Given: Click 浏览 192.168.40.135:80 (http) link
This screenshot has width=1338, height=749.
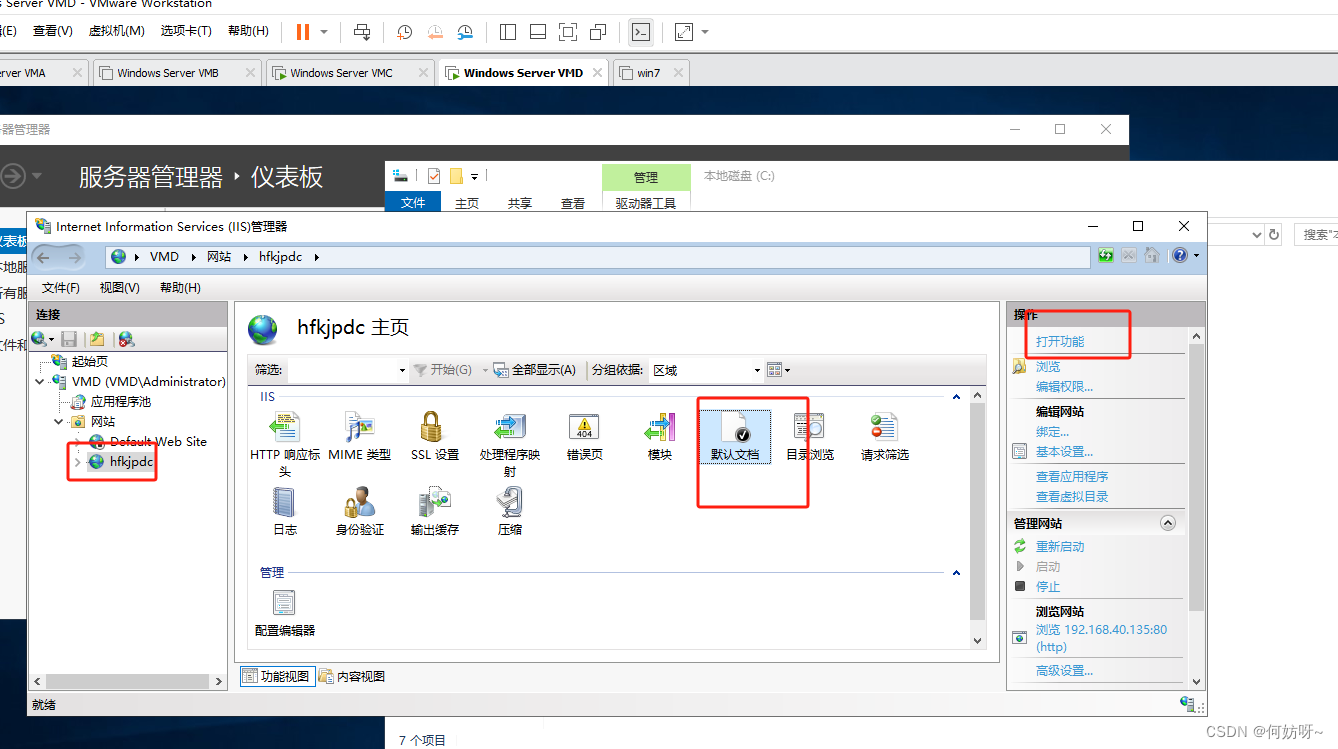Looking at the screenshot, I should [x=1101, y=638].
